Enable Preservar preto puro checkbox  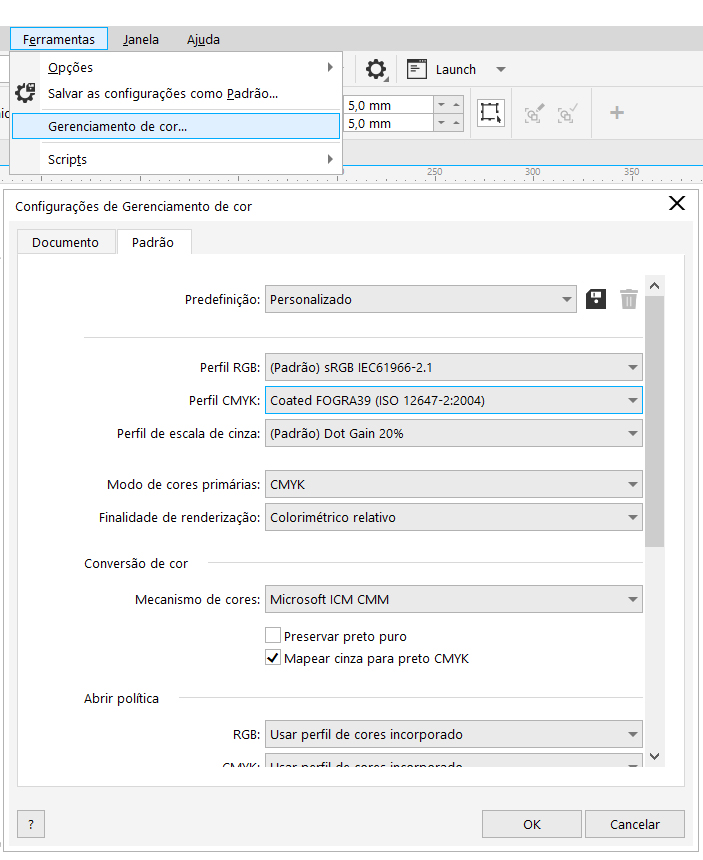[273, 636]
